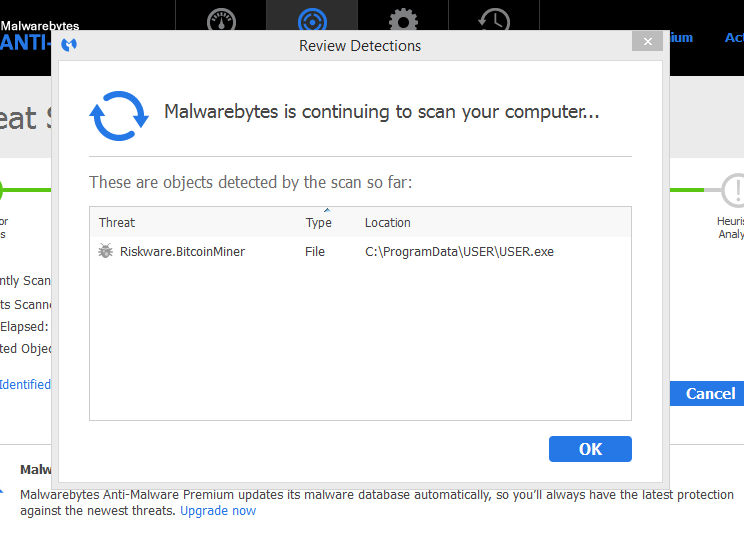This screenshot has height=542, width=744.
Task: Click the Heuristics Analysis step icon
Action: (733, 190)
